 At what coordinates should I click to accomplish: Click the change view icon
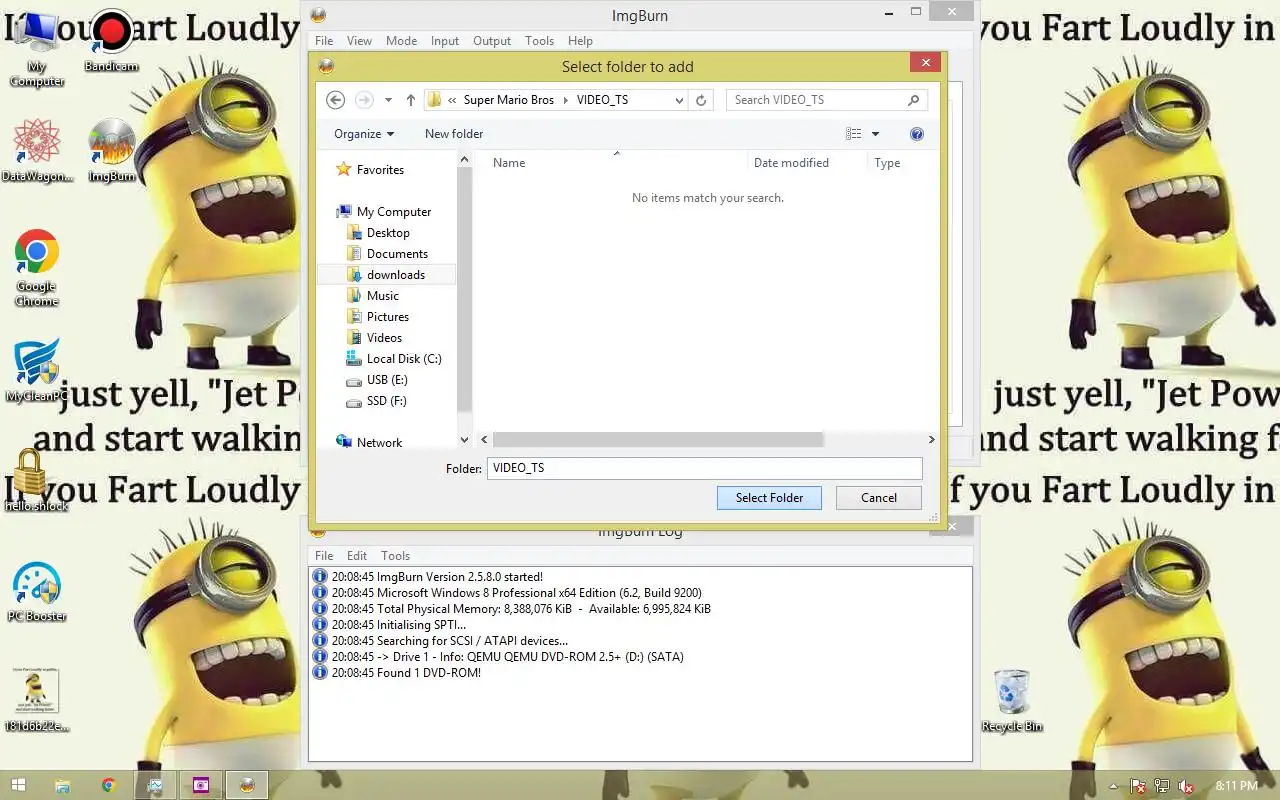(x=853, y=134)
